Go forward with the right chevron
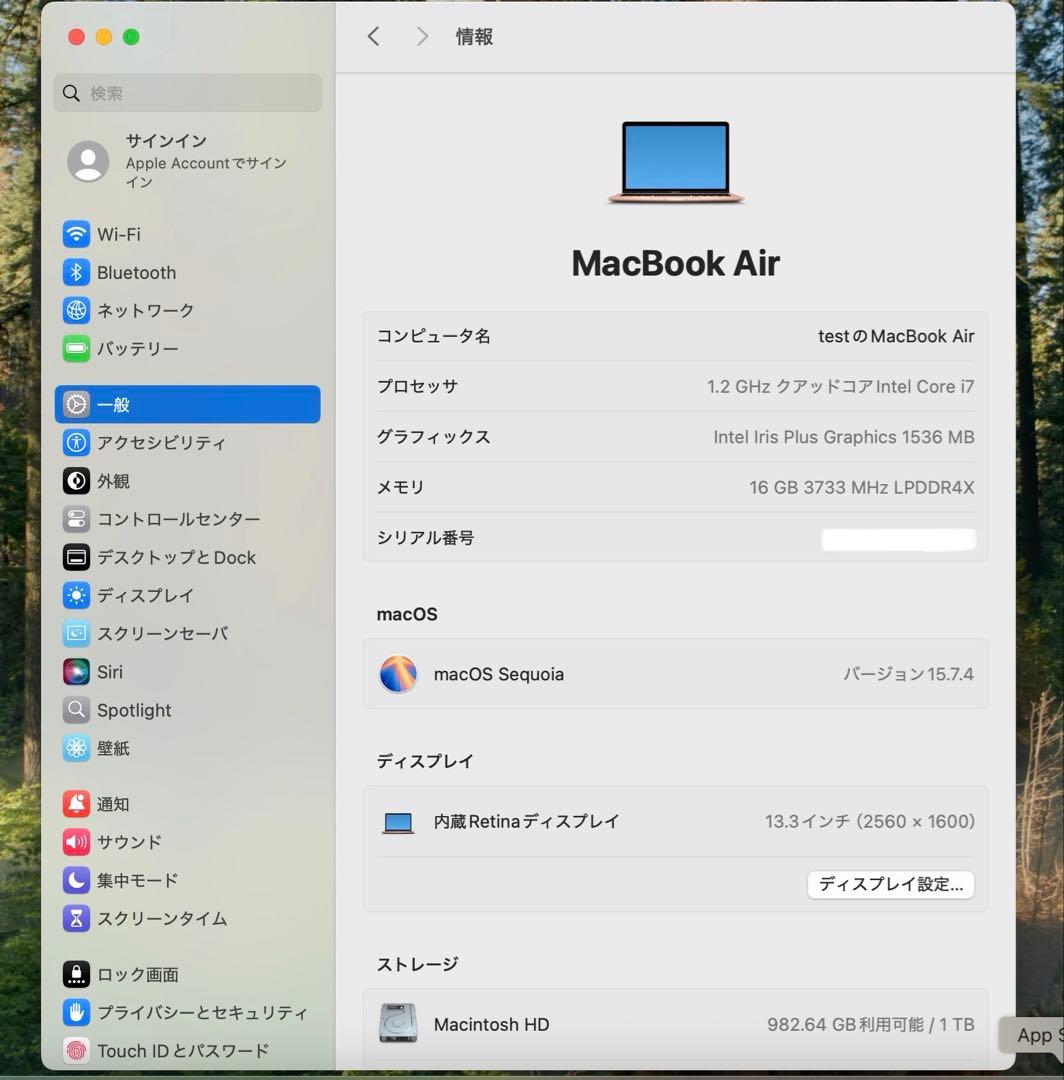This screenshot has height=1080, width=1064. 422,37
